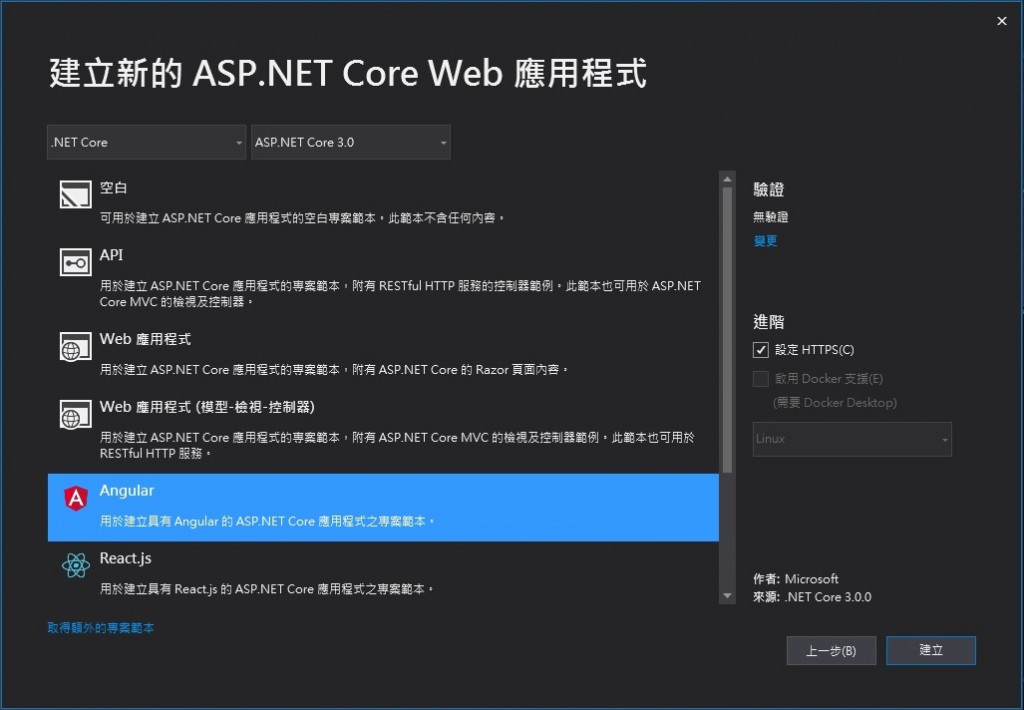This screenshot has height=710, width=1024.
Task: Select the API template title
Action: click(x=111, y=255)
